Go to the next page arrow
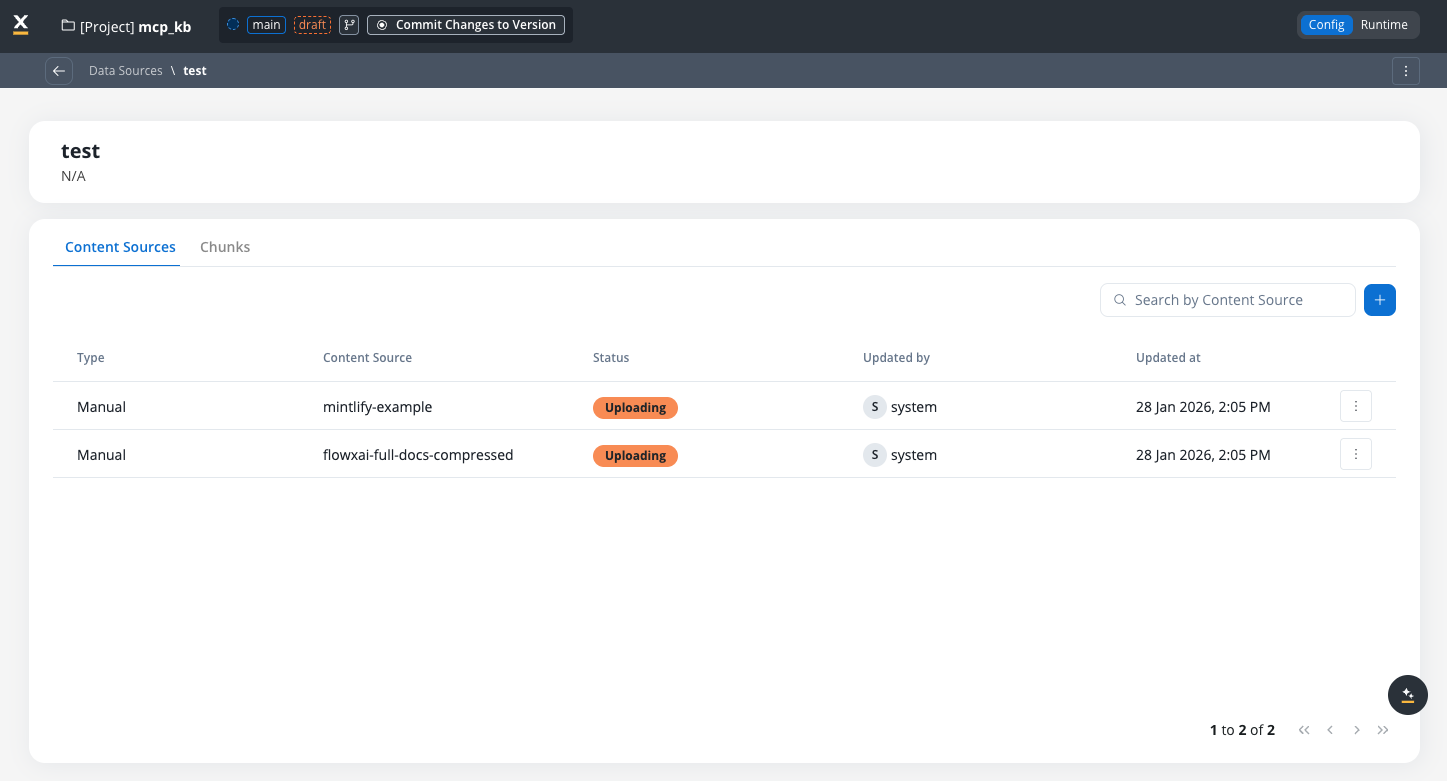1447x781 pixels. (1356, 730)
